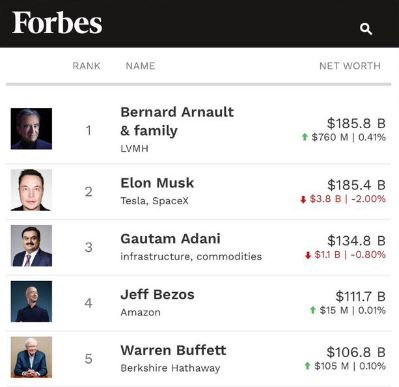399x387 pixels.
Task: Open the Jeff Bezos name link
Action: click(x=157, y=295)
